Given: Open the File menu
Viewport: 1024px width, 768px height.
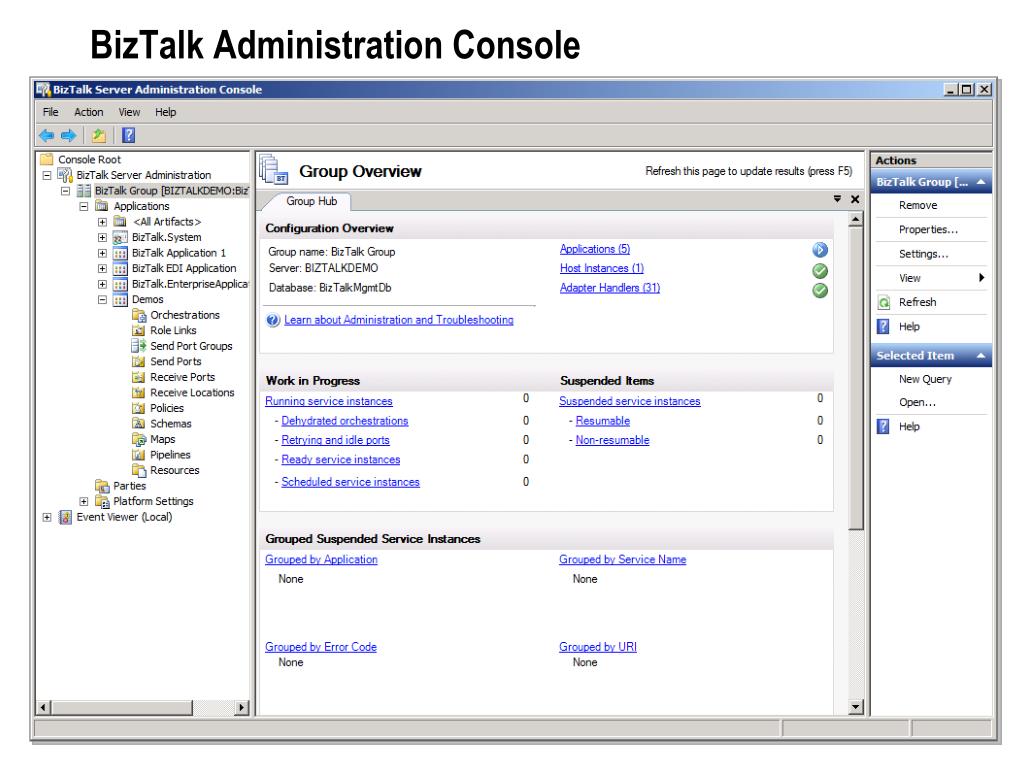Looking at the screenshot, I should (50, 112).
